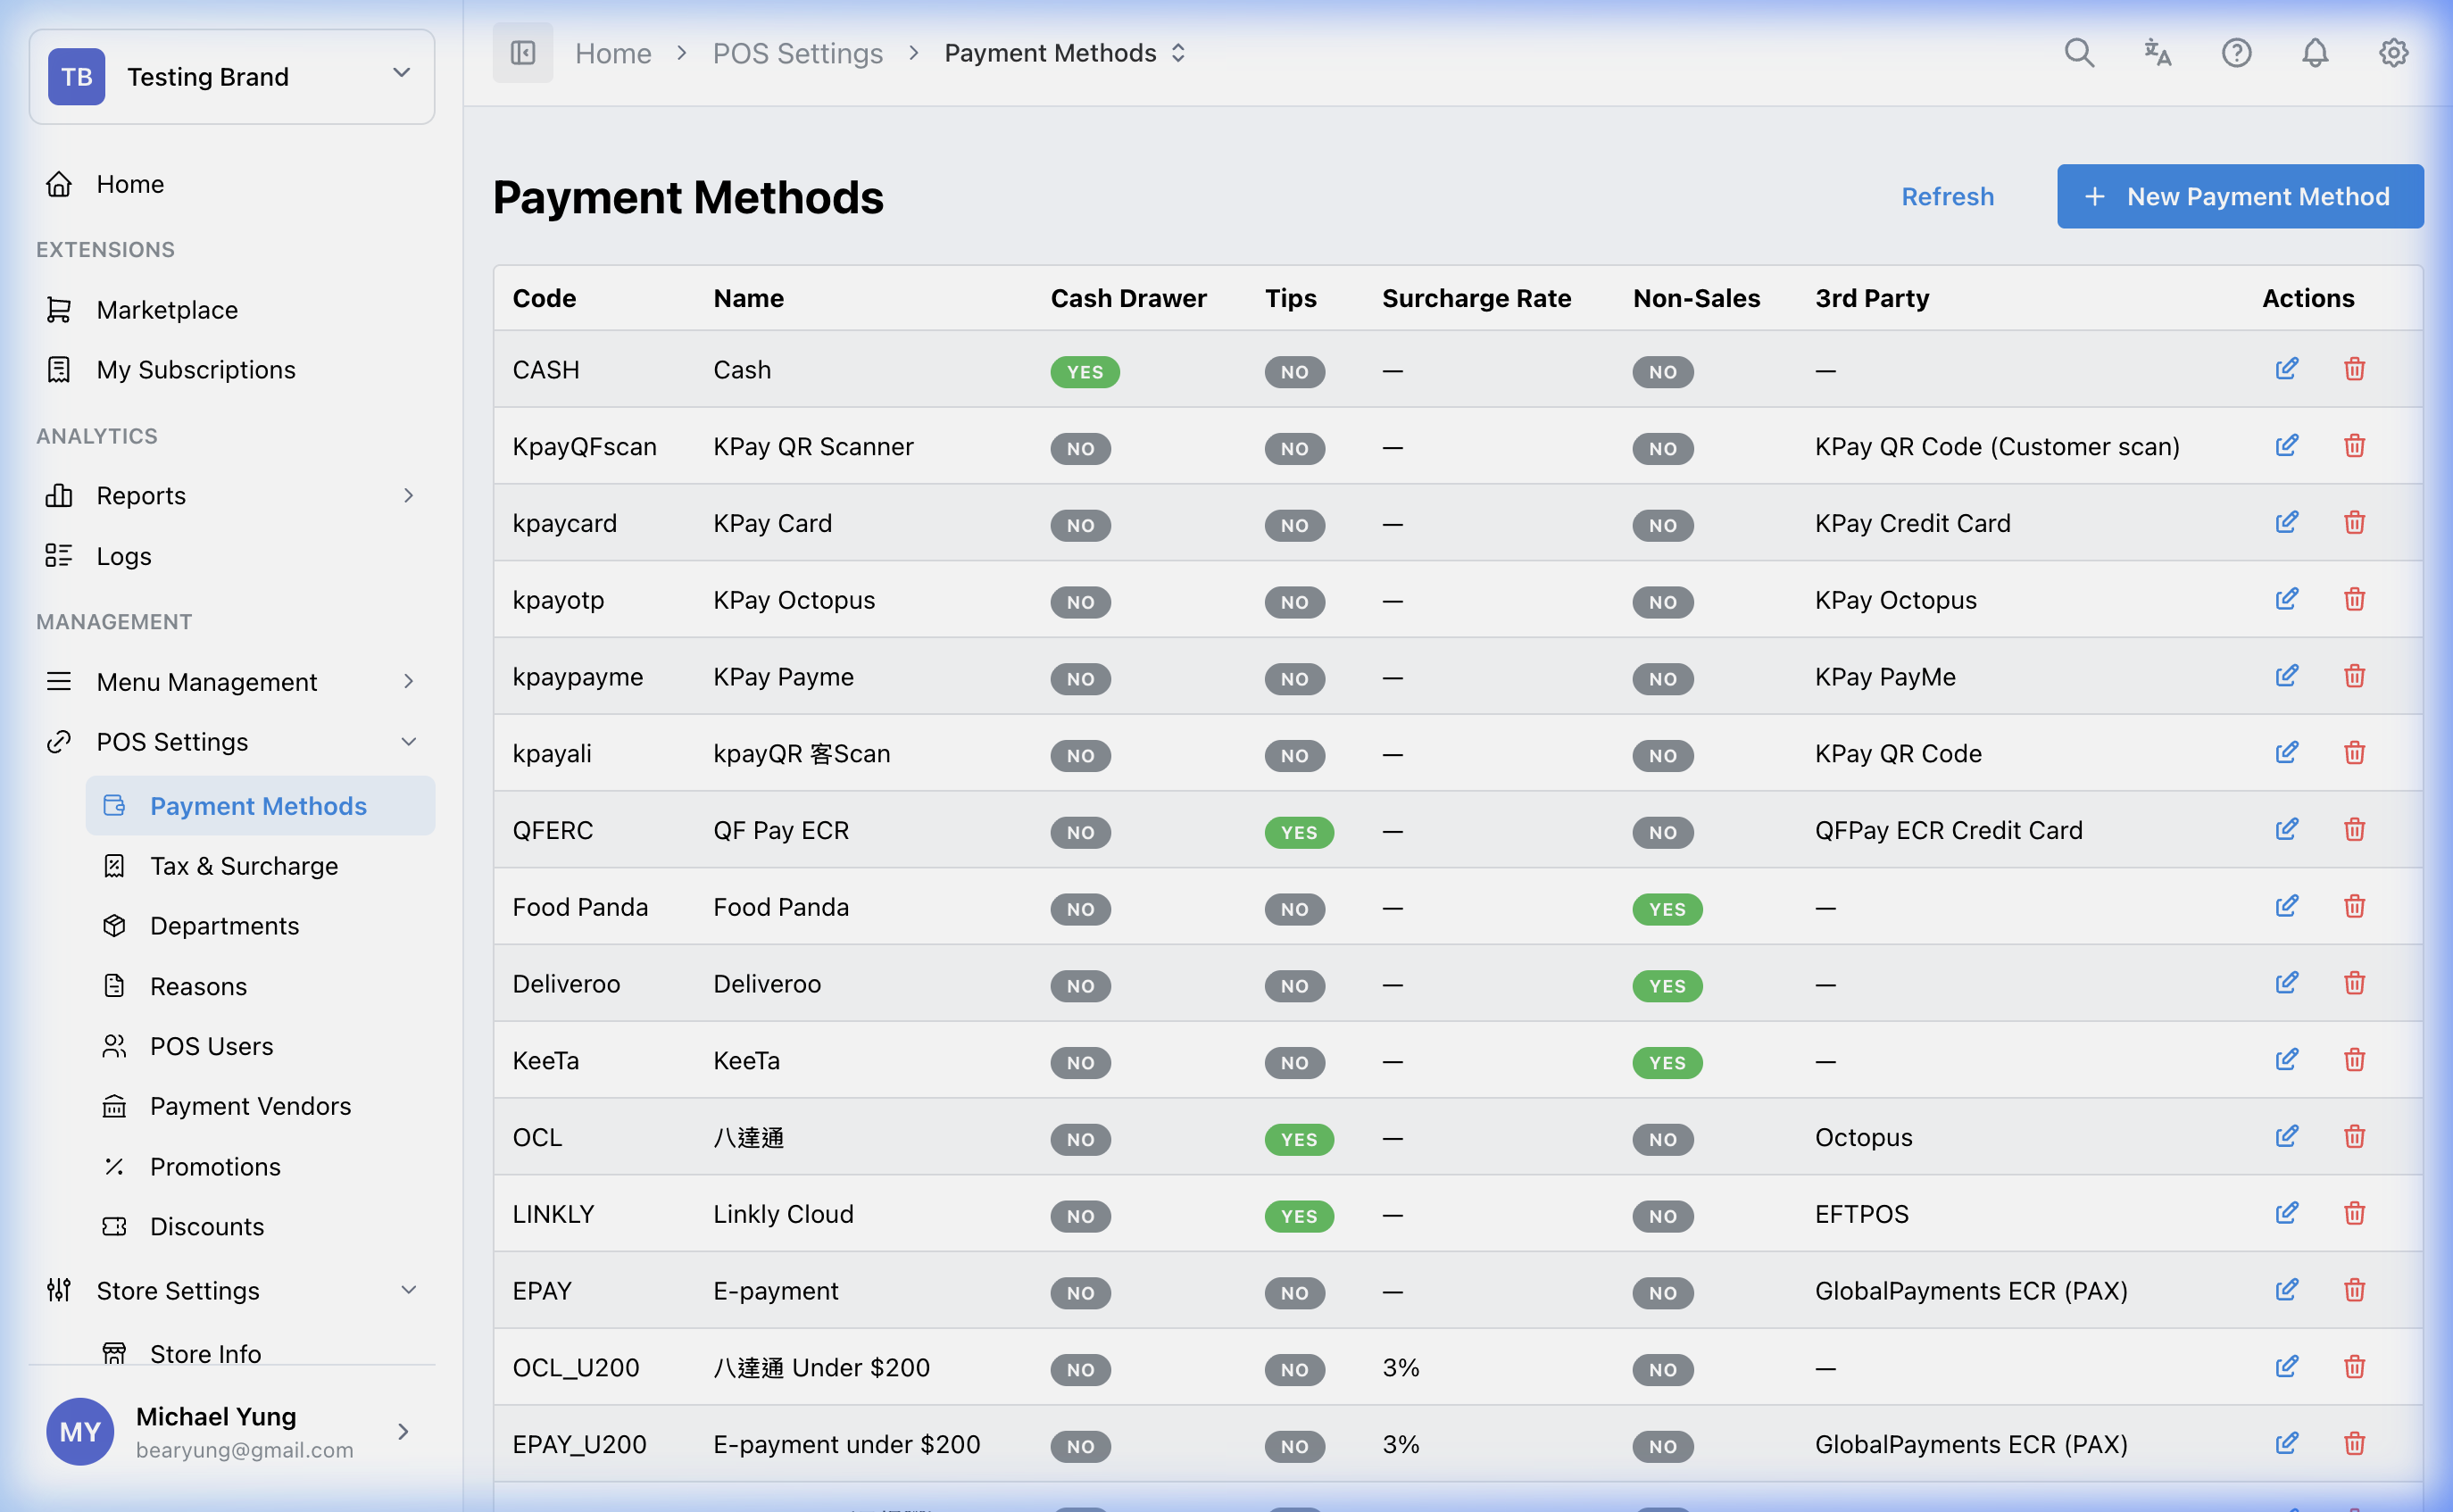Navigate to POS Settings breadcrumb

[x=797, y=52]
